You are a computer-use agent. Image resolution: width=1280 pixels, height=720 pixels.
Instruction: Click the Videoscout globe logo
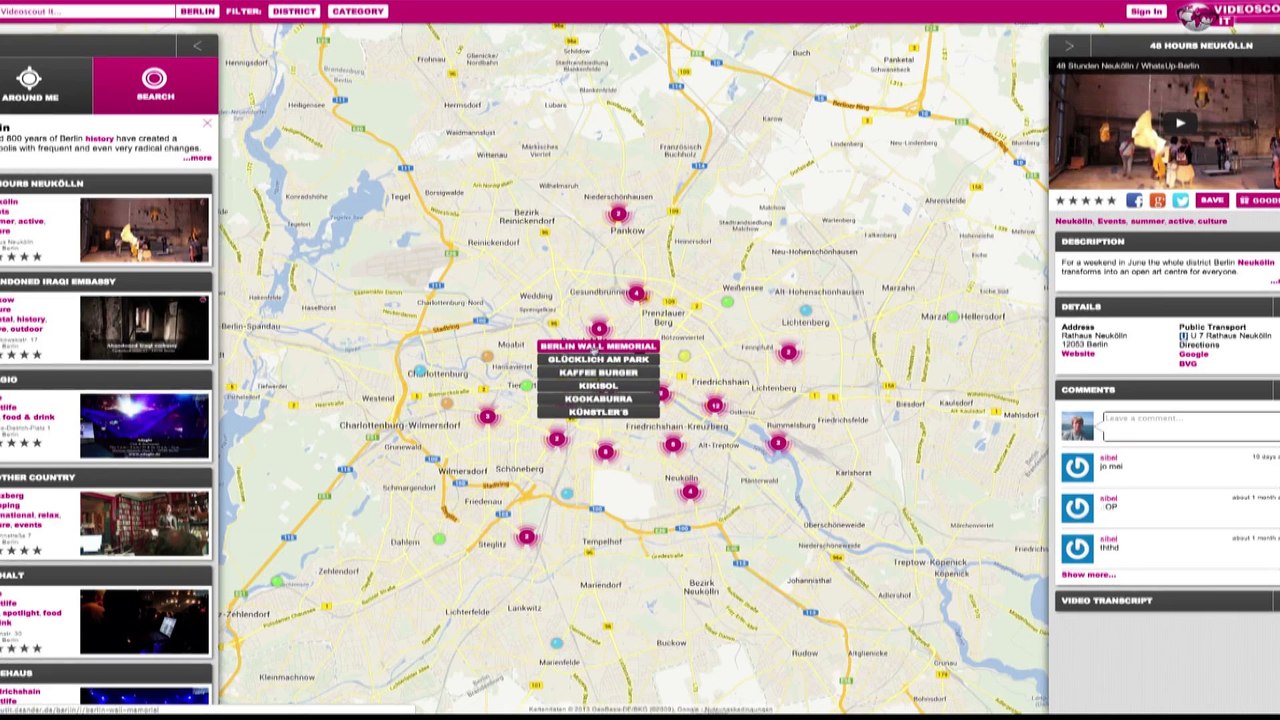click(x=1194, y=15)
